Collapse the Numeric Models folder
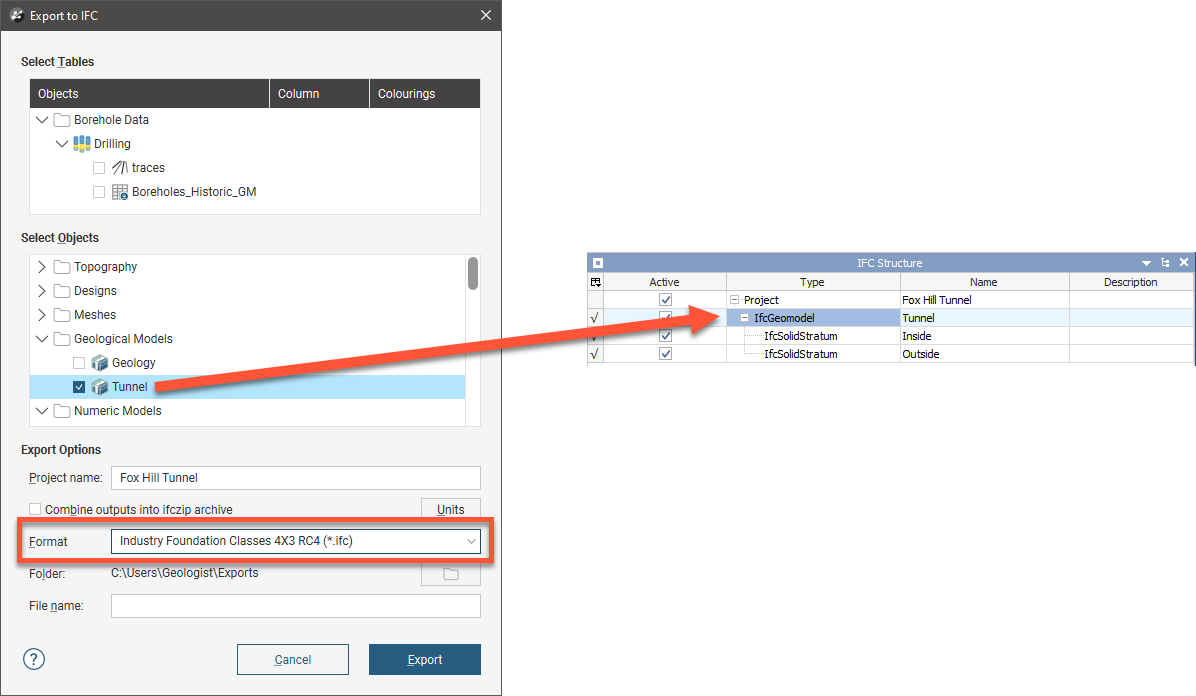The height and width of the screenshot is (696, 1196). [42, 411]
